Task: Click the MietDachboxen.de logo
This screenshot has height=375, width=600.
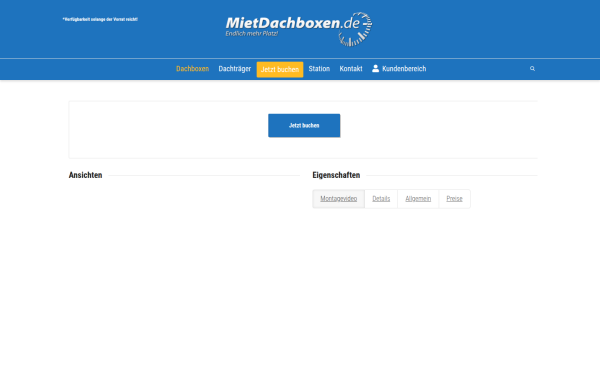Action: pyautogui.click(x=299, y=29)
